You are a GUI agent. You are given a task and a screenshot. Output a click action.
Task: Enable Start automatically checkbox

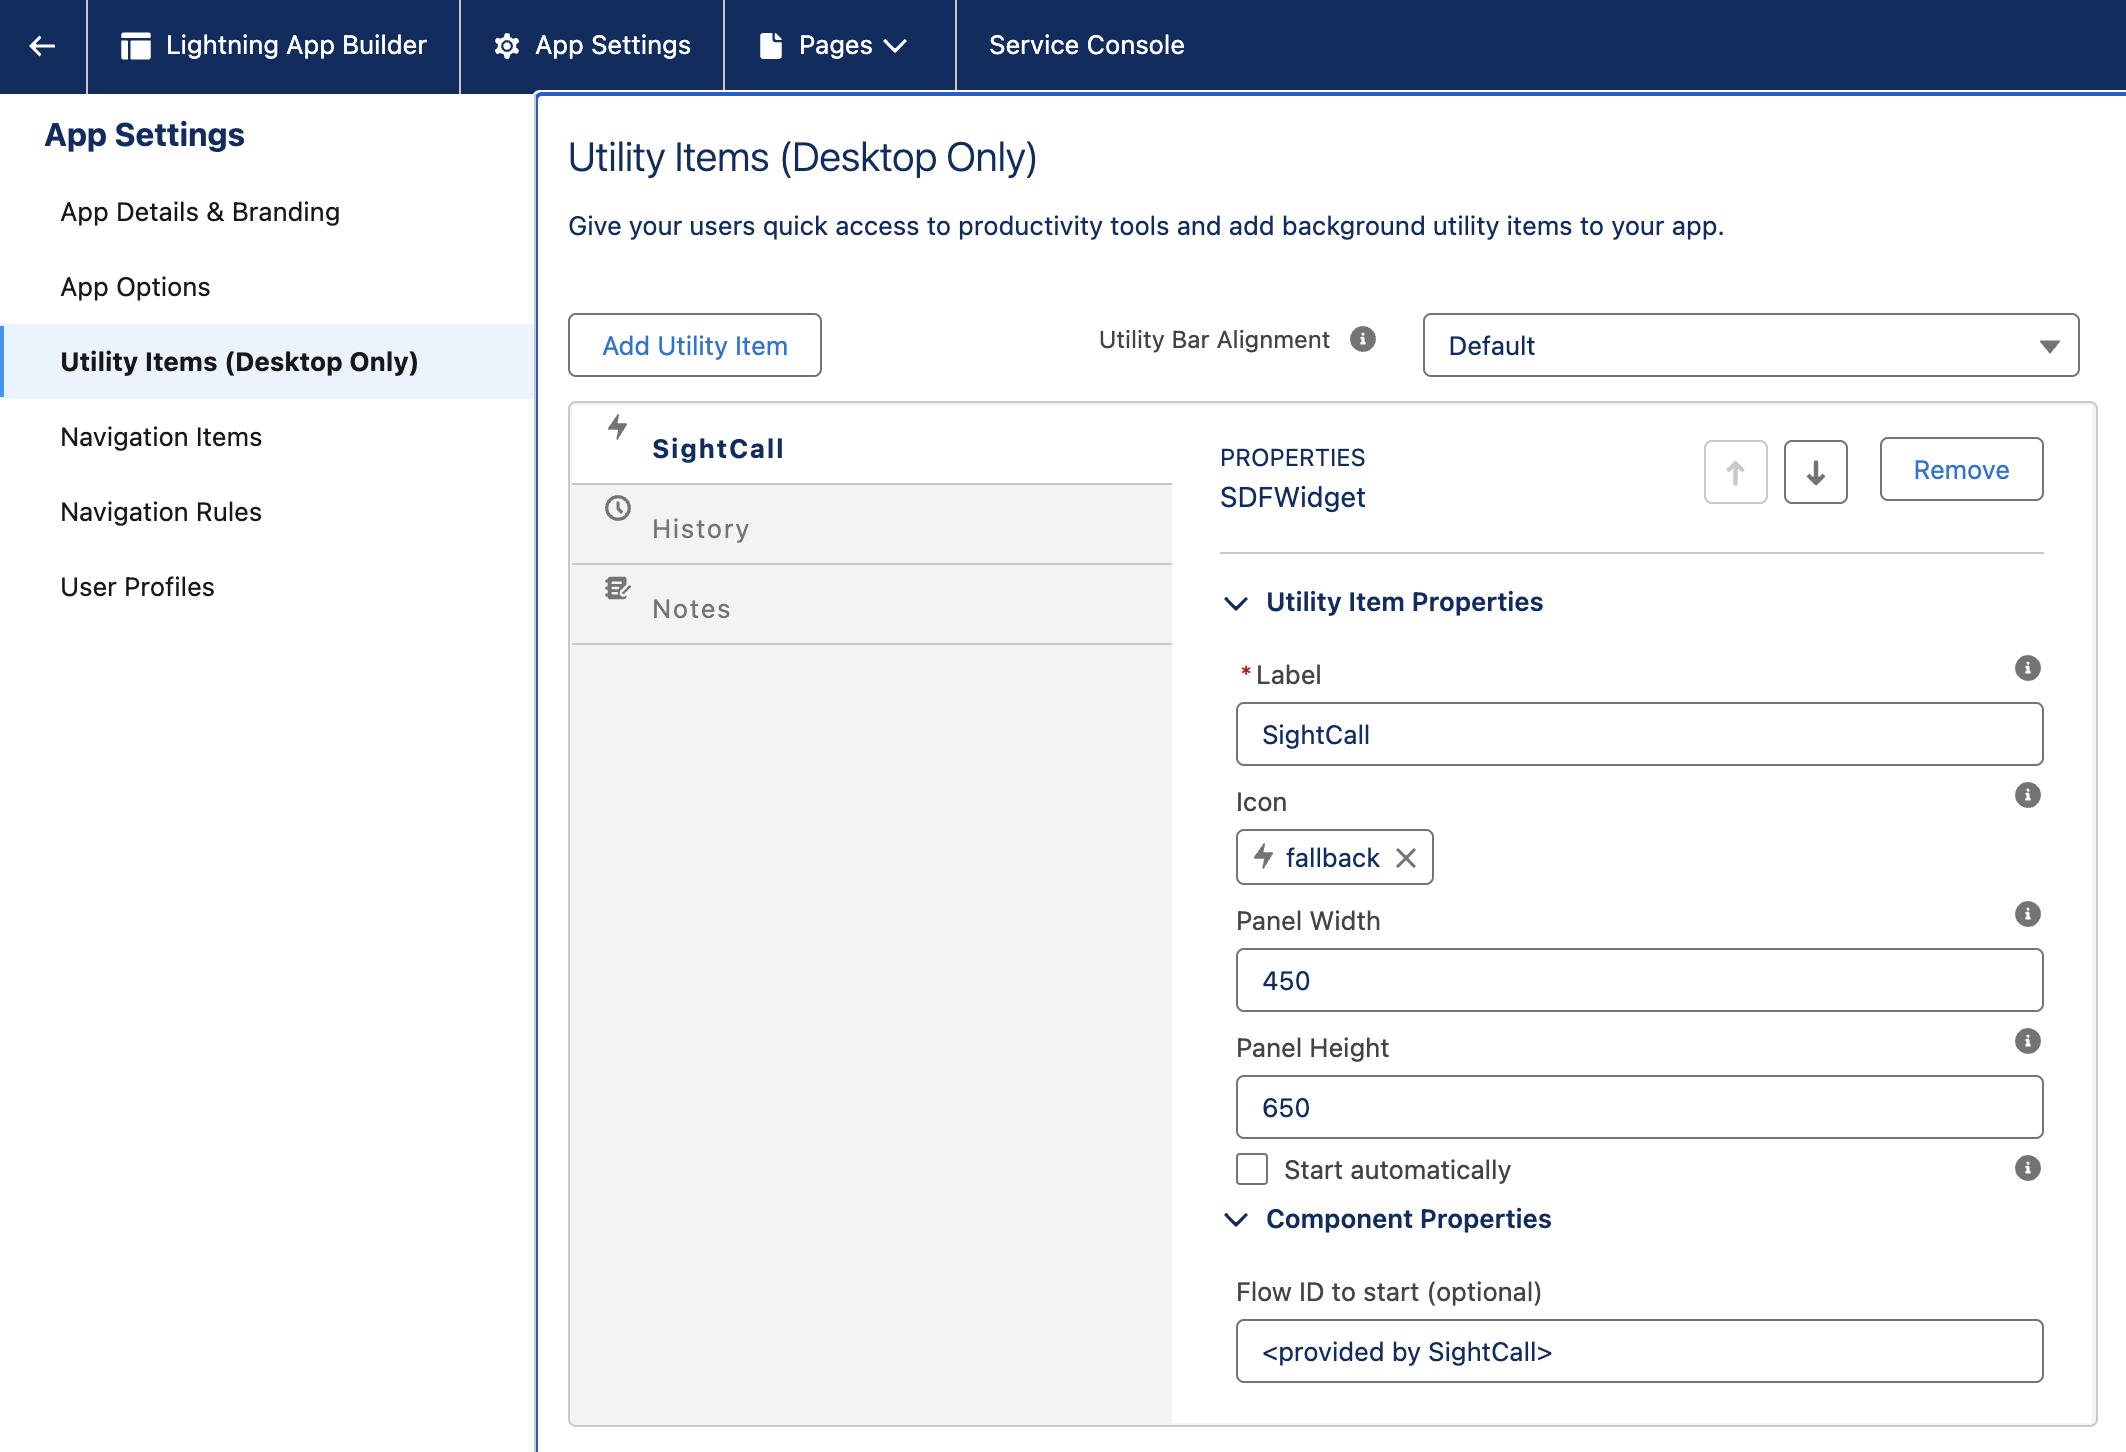tap(1252, 1169)
